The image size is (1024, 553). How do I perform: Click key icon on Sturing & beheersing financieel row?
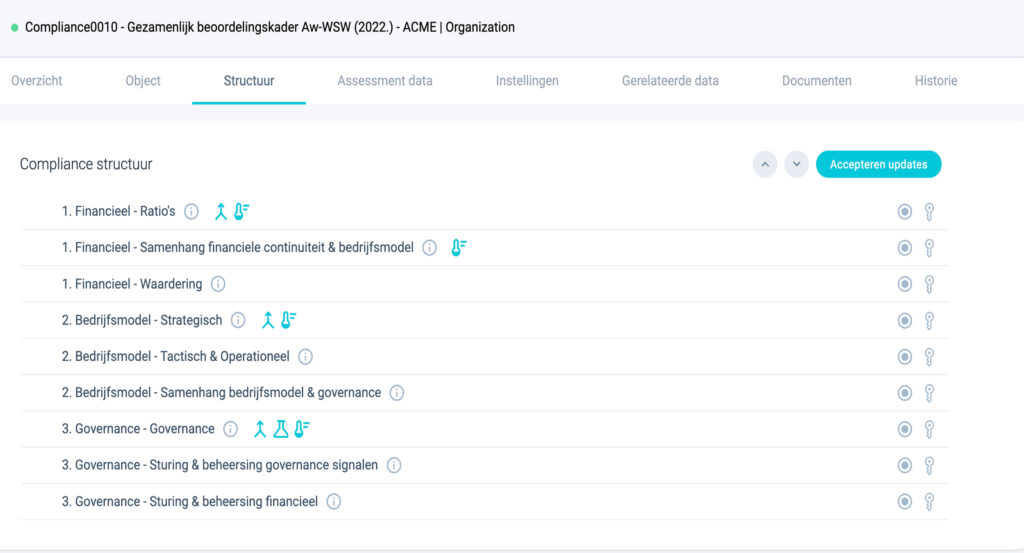(929, 501)
